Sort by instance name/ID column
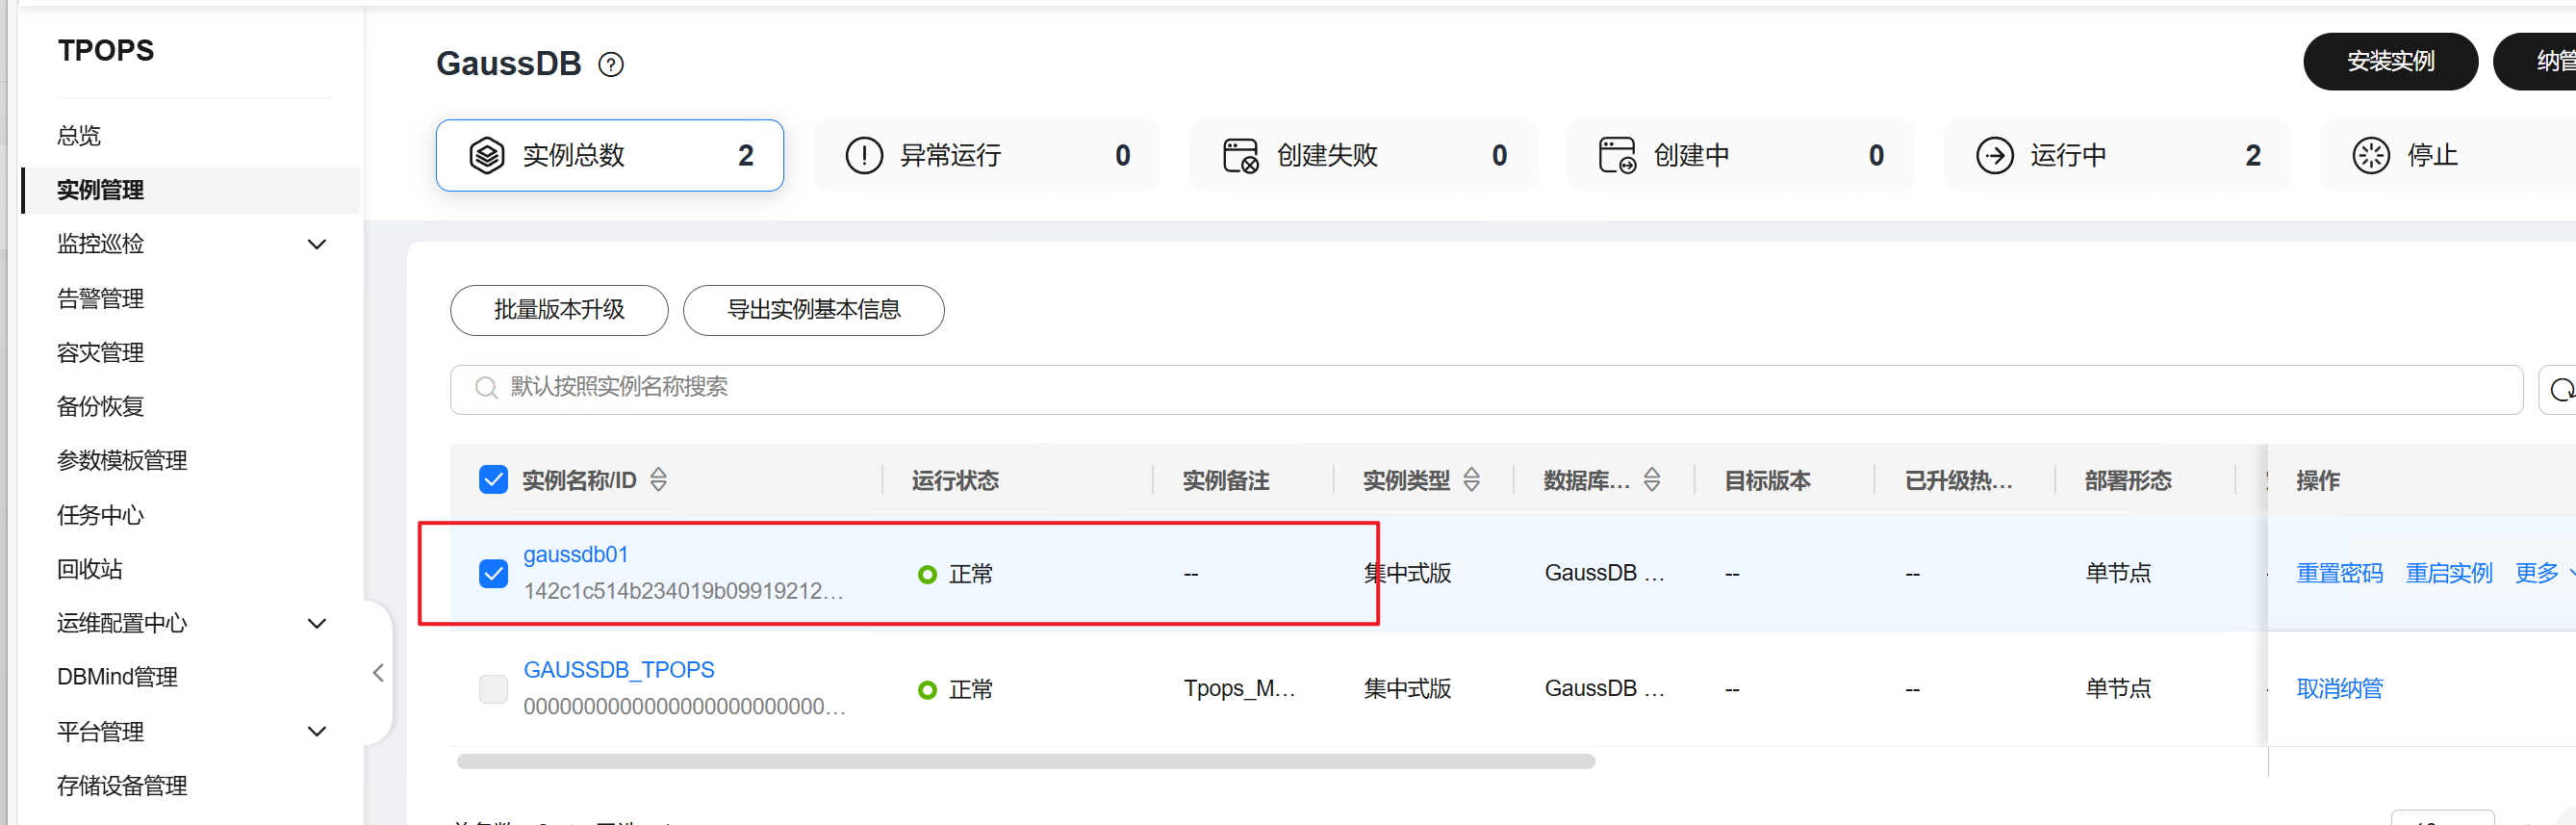The height and width of the screenshot is (825, 2576). [x=658, y=480]
